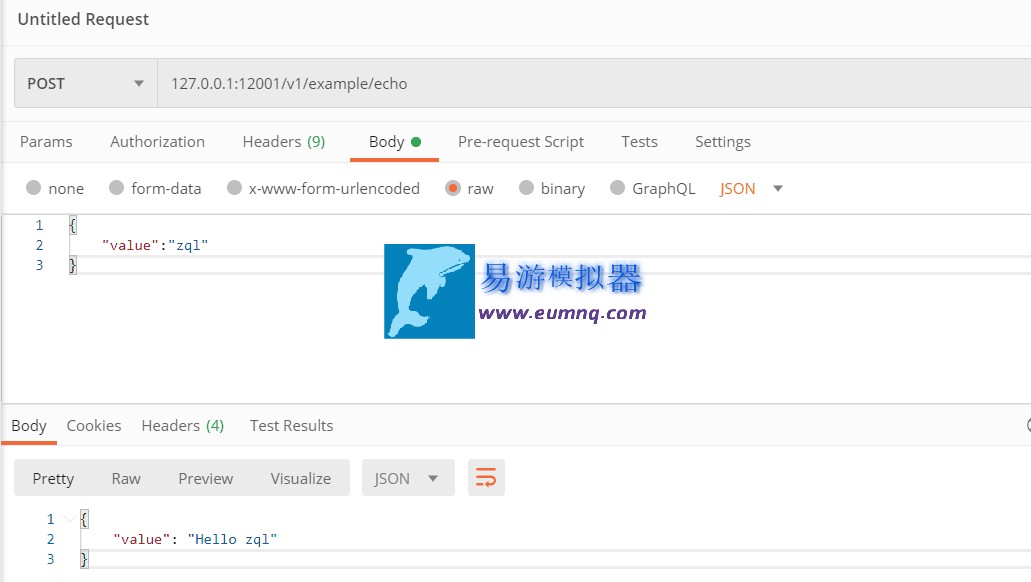1031x582 pixels.
Task: Open the response JSON format dropdown
Action: click(408, 478)
